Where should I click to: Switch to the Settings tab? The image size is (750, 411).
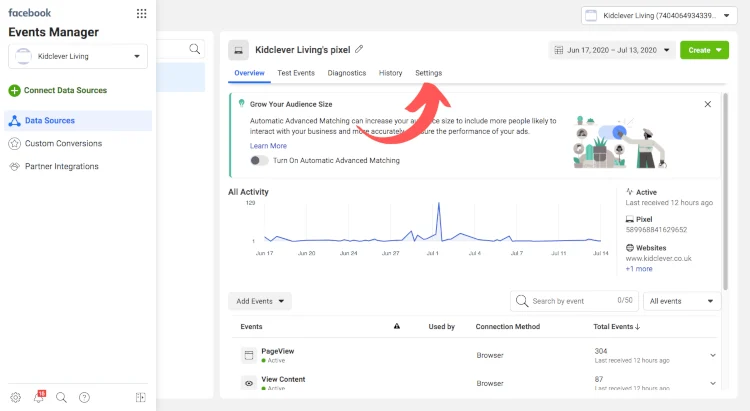click(x=428, y=73)
